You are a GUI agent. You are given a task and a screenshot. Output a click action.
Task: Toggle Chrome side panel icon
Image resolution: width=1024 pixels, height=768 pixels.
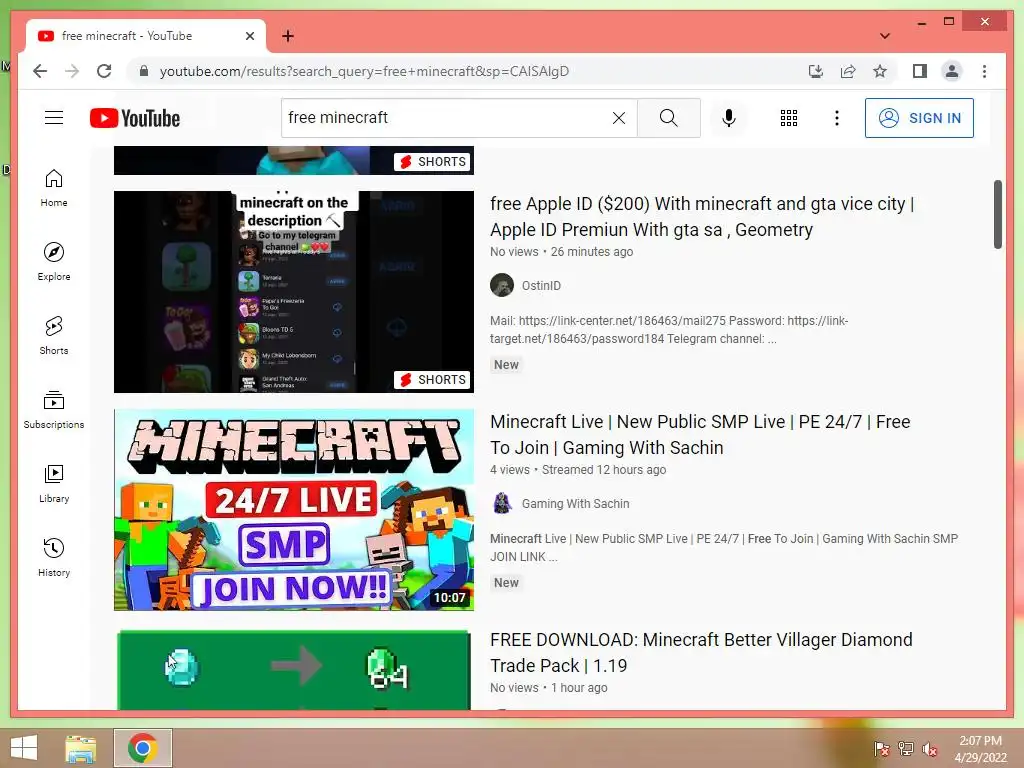[x=920, y=71]
